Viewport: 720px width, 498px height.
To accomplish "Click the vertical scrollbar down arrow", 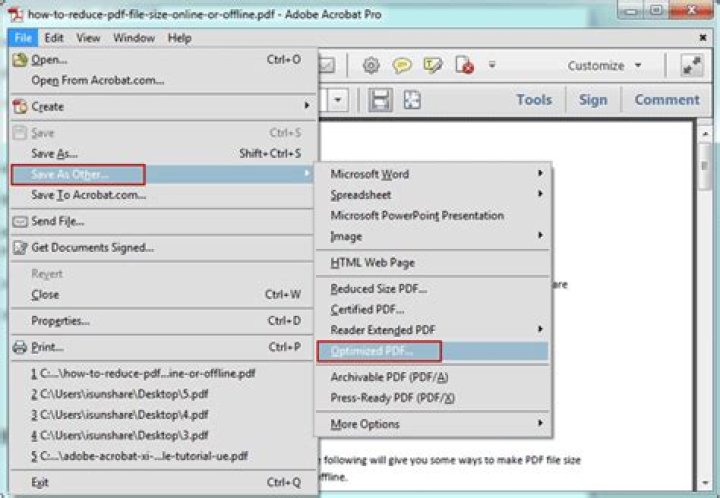I will coord(705,482).
